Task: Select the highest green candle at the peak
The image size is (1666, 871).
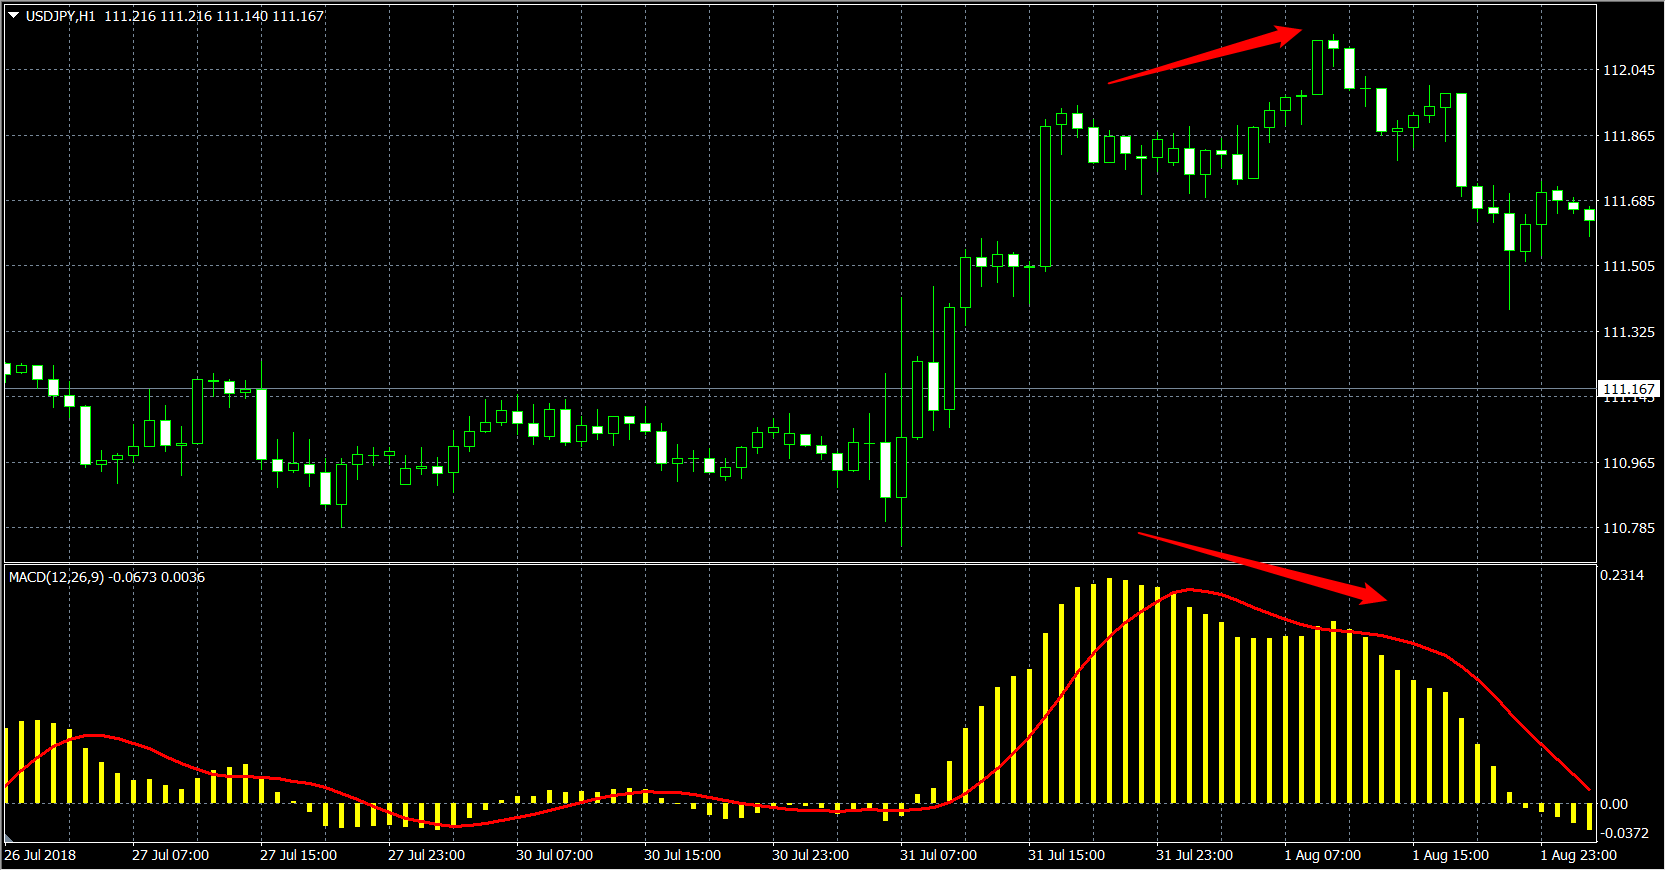Action: tap(1317, 68)
